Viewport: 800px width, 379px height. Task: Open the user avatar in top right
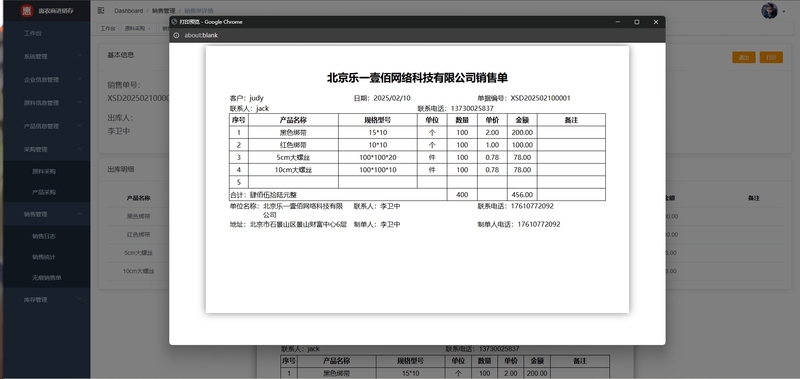(769, 11)
